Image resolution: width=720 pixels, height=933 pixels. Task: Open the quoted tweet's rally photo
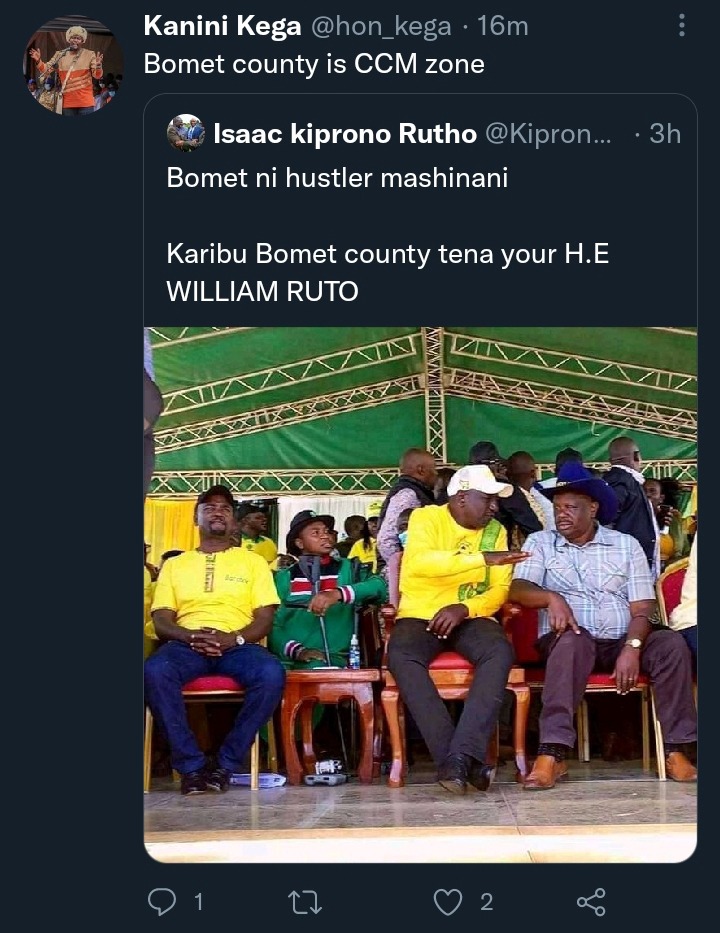(421, 594)
